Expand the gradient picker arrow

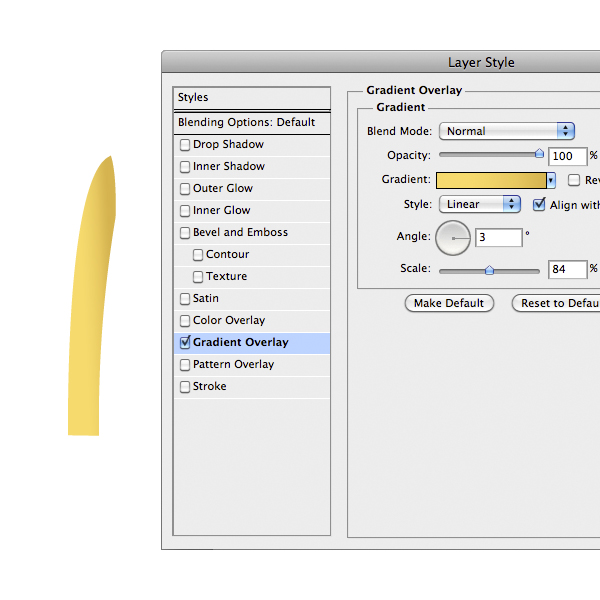tap(551, 180)
